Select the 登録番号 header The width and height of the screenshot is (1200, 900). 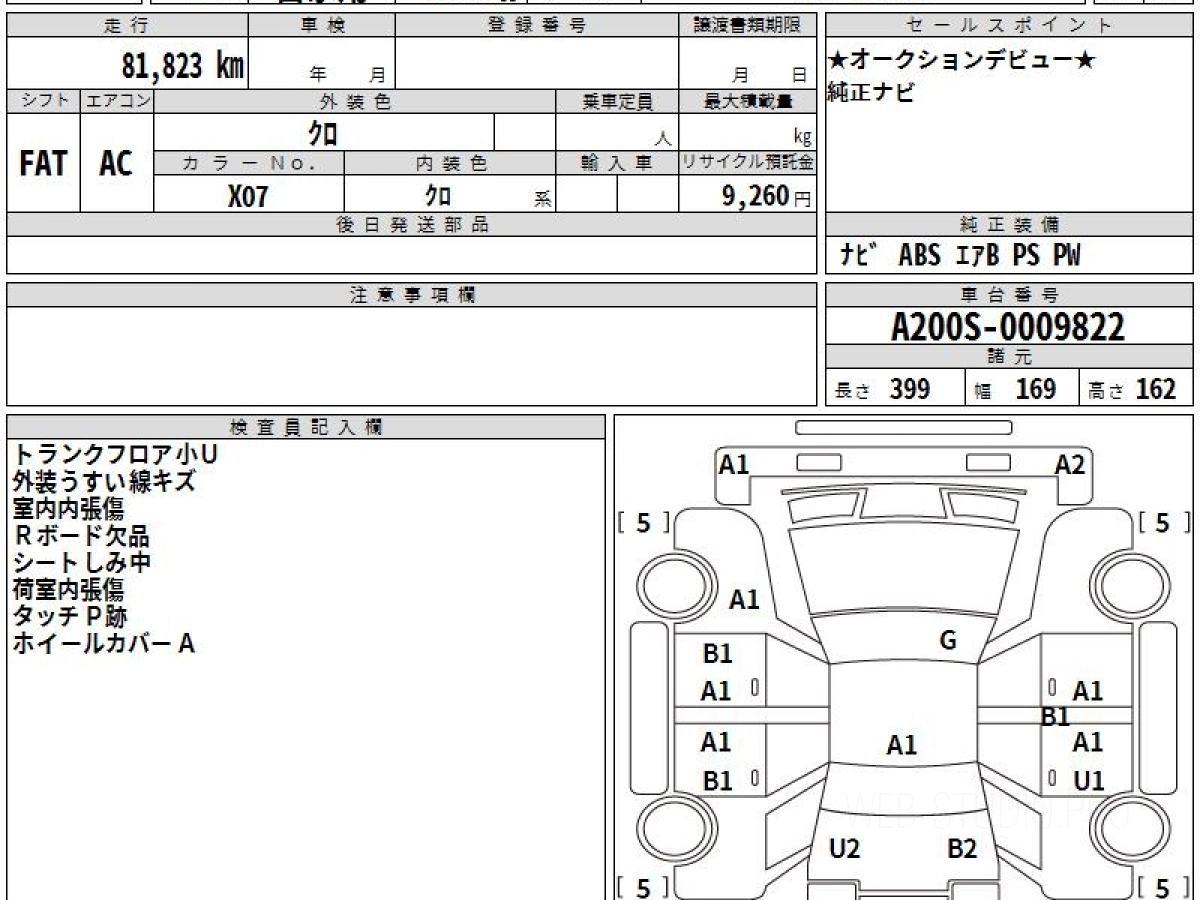(537, 26)
